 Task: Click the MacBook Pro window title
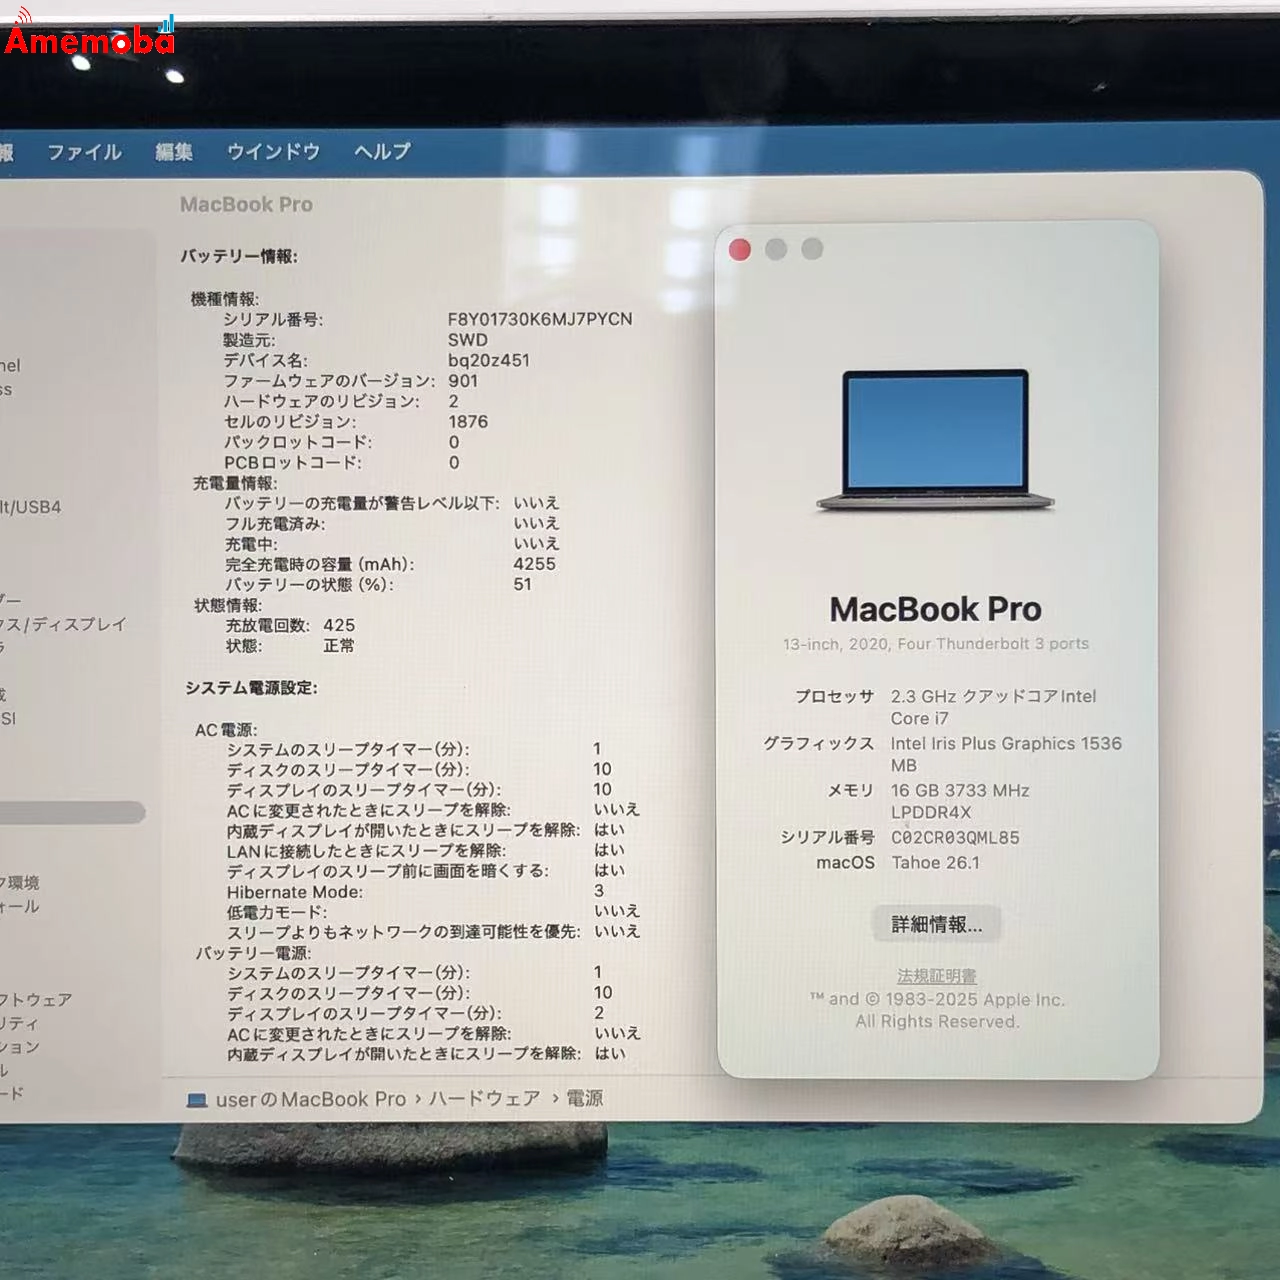click(x=246, y=204)
